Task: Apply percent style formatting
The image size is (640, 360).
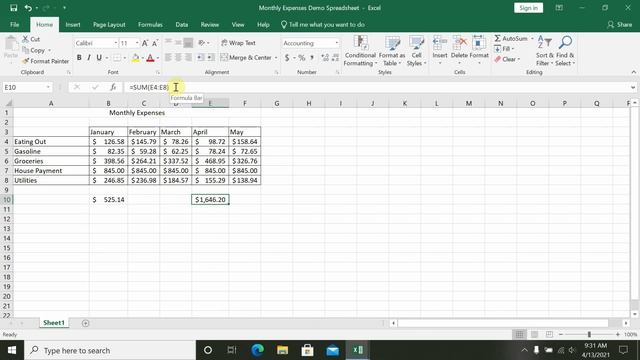Action: (x=302, y=58)
